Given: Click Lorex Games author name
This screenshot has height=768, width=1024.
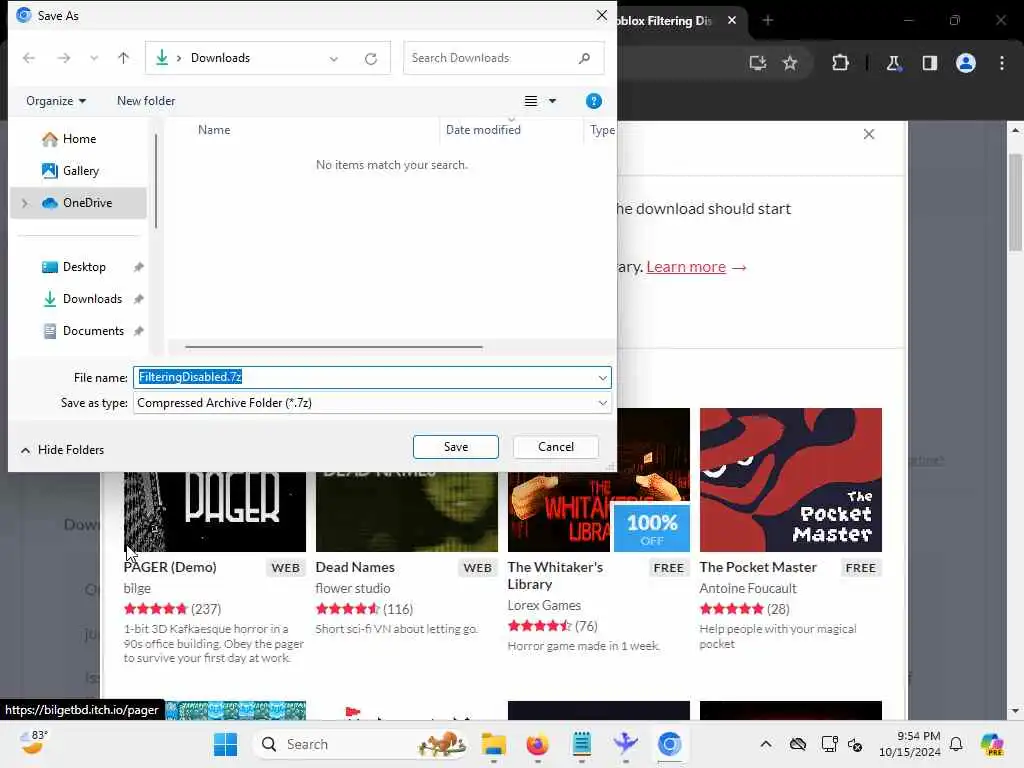Looking at the screenshot, I should click(x=544, y=605).
